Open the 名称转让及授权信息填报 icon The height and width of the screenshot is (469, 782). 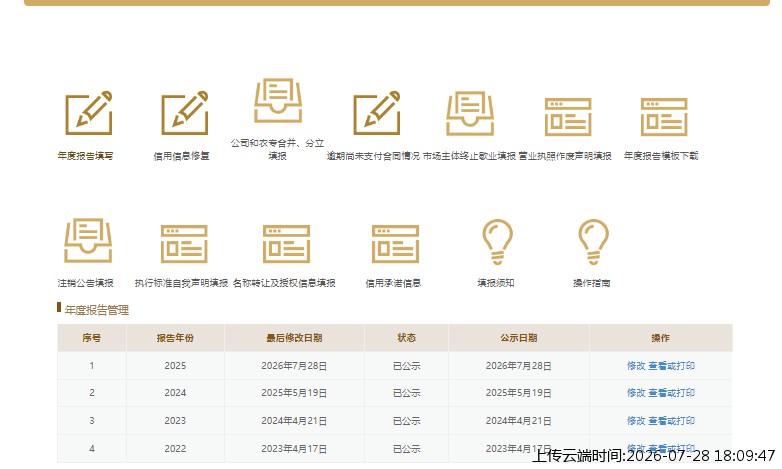pyautogui.click(x=286, y=244)
